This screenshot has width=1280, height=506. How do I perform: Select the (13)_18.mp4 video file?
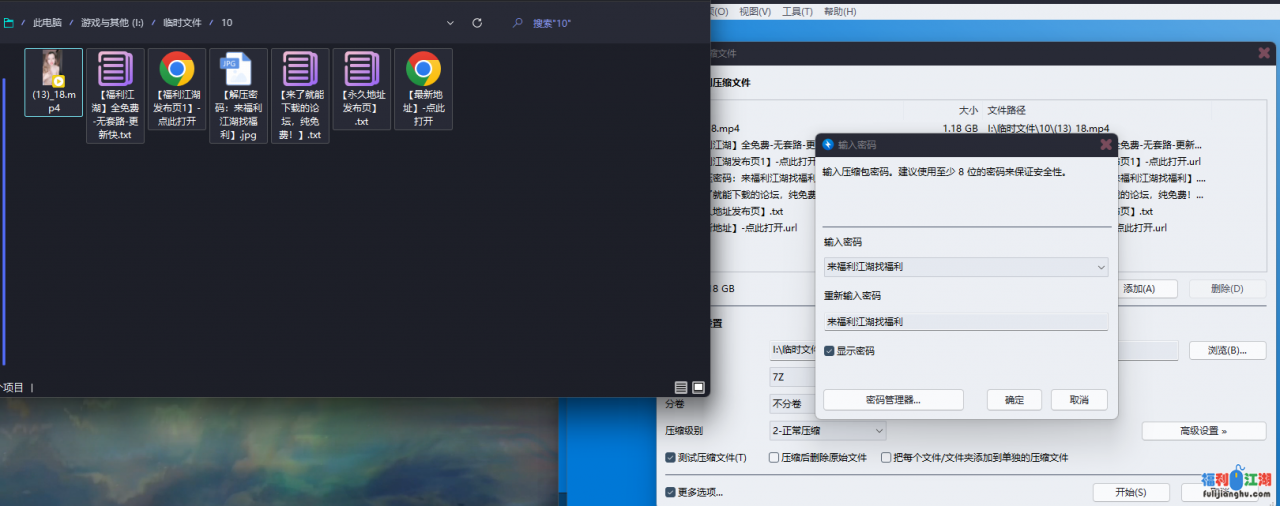tap(53, 70)
